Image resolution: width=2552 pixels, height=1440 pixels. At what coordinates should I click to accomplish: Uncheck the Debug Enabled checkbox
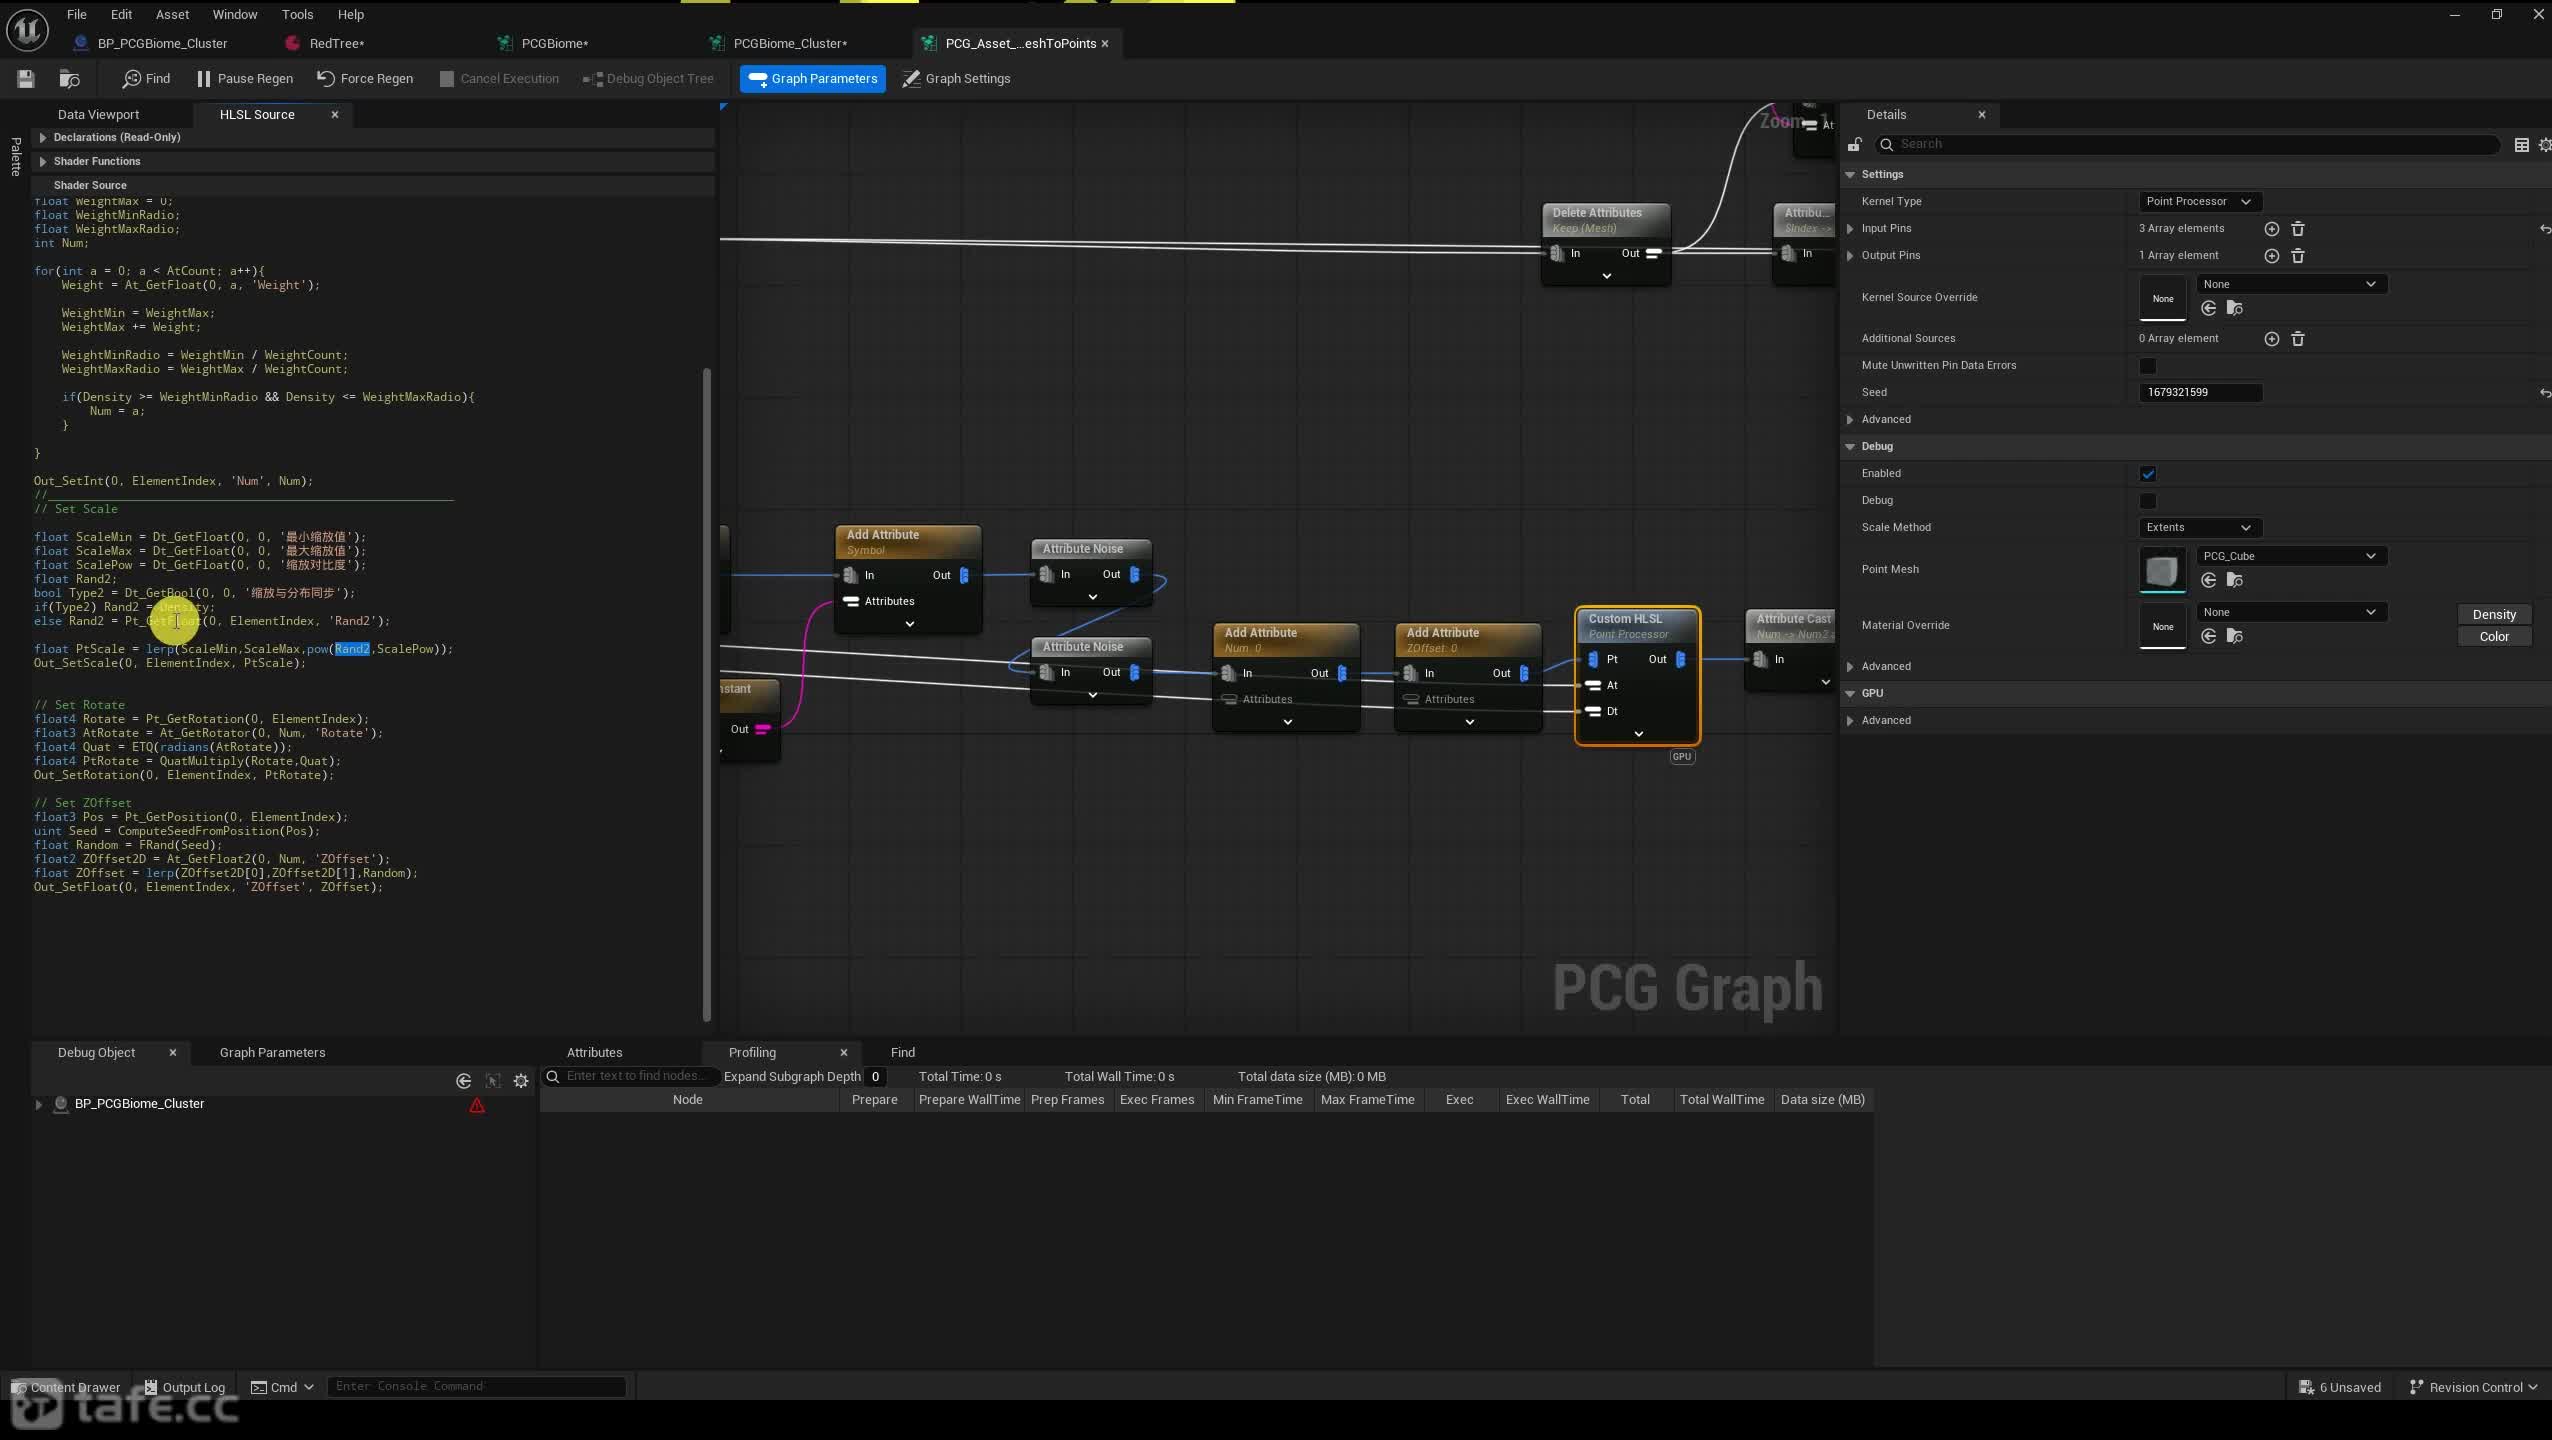[x=2147, y=474]
